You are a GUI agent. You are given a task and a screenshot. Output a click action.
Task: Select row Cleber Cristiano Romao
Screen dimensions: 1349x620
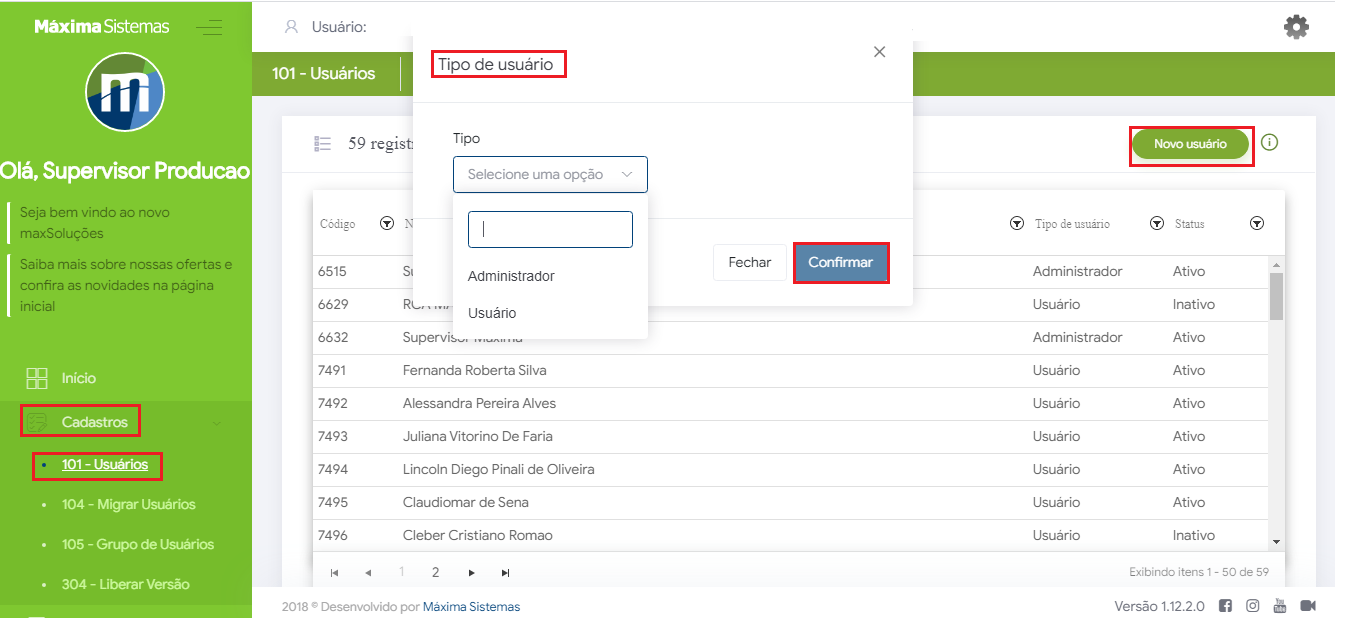790,535
